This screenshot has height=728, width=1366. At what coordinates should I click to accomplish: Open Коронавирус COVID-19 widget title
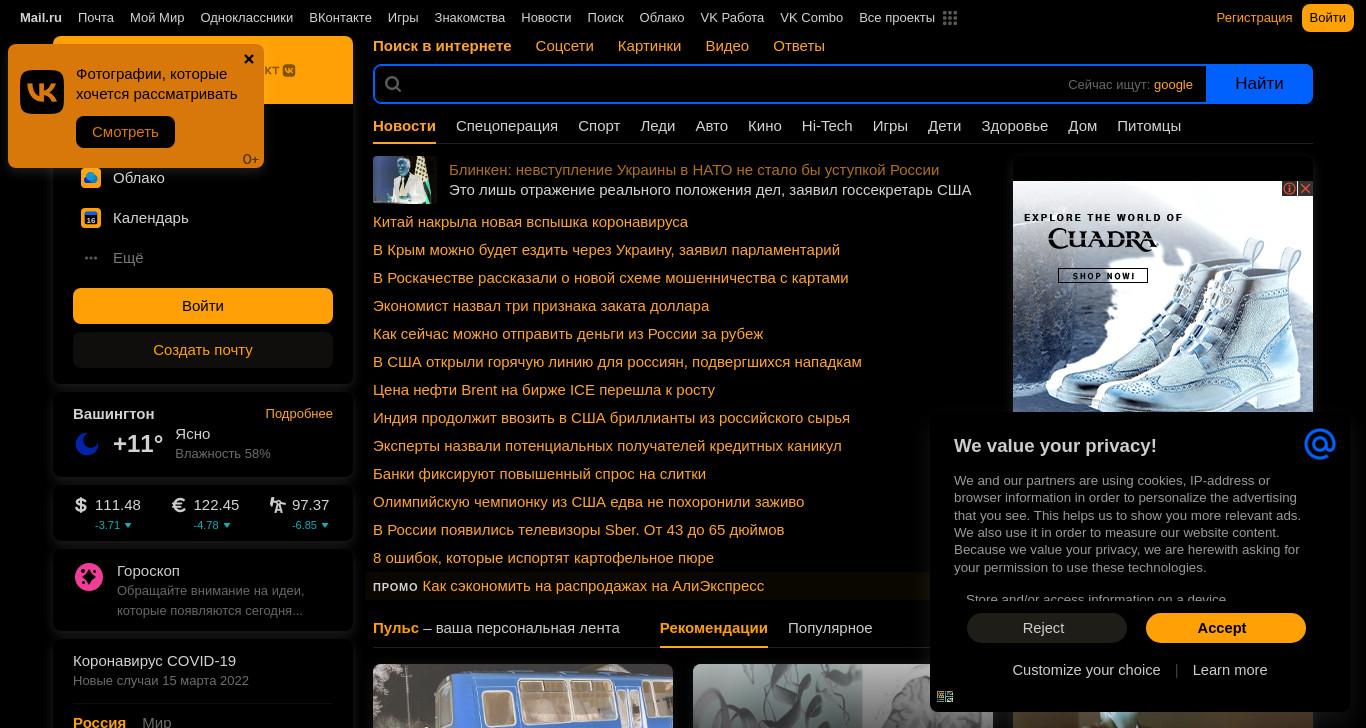click(154, 661)
